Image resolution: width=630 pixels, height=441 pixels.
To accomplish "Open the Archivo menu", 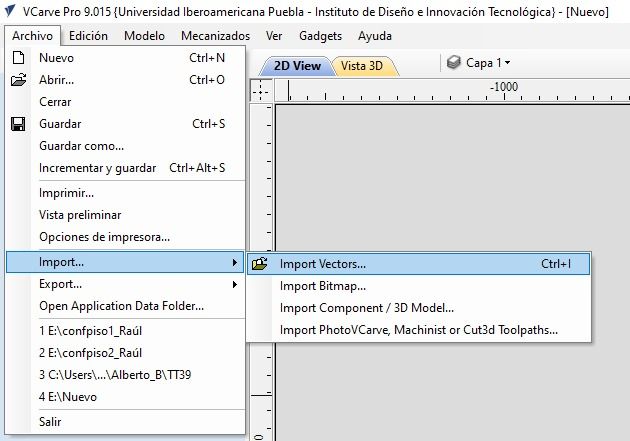I will coord(33,36).
